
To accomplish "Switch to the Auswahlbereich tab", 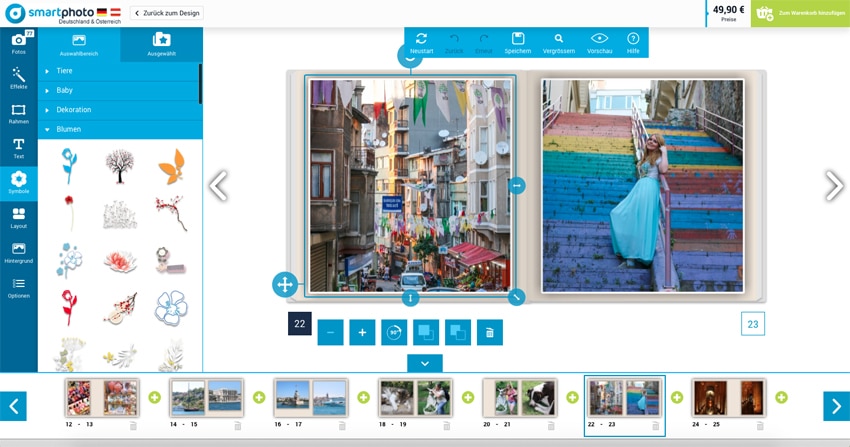I will coord(79,44).
